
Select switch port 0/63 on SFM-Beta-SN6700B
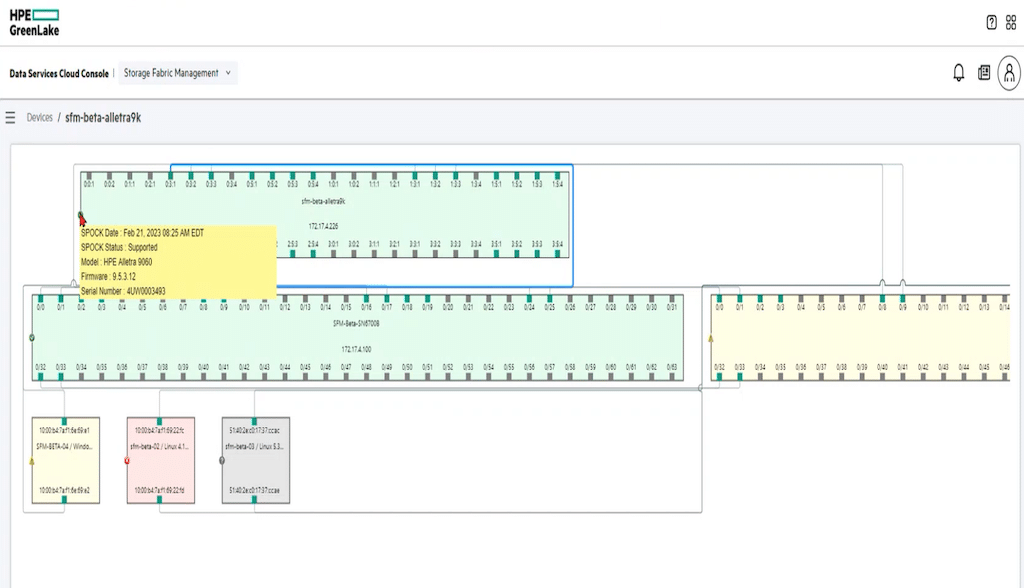pyautogui.click(x=671, y=376)
